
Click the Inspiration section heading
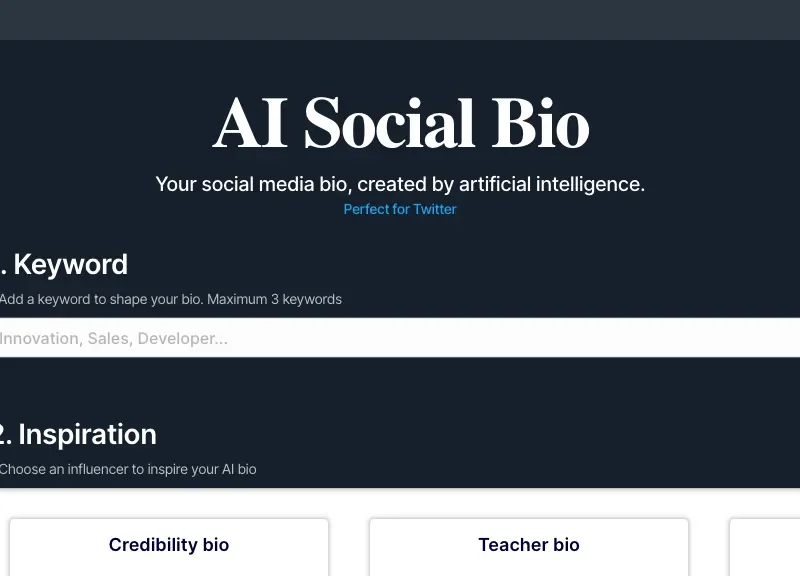tap(78, 434)
